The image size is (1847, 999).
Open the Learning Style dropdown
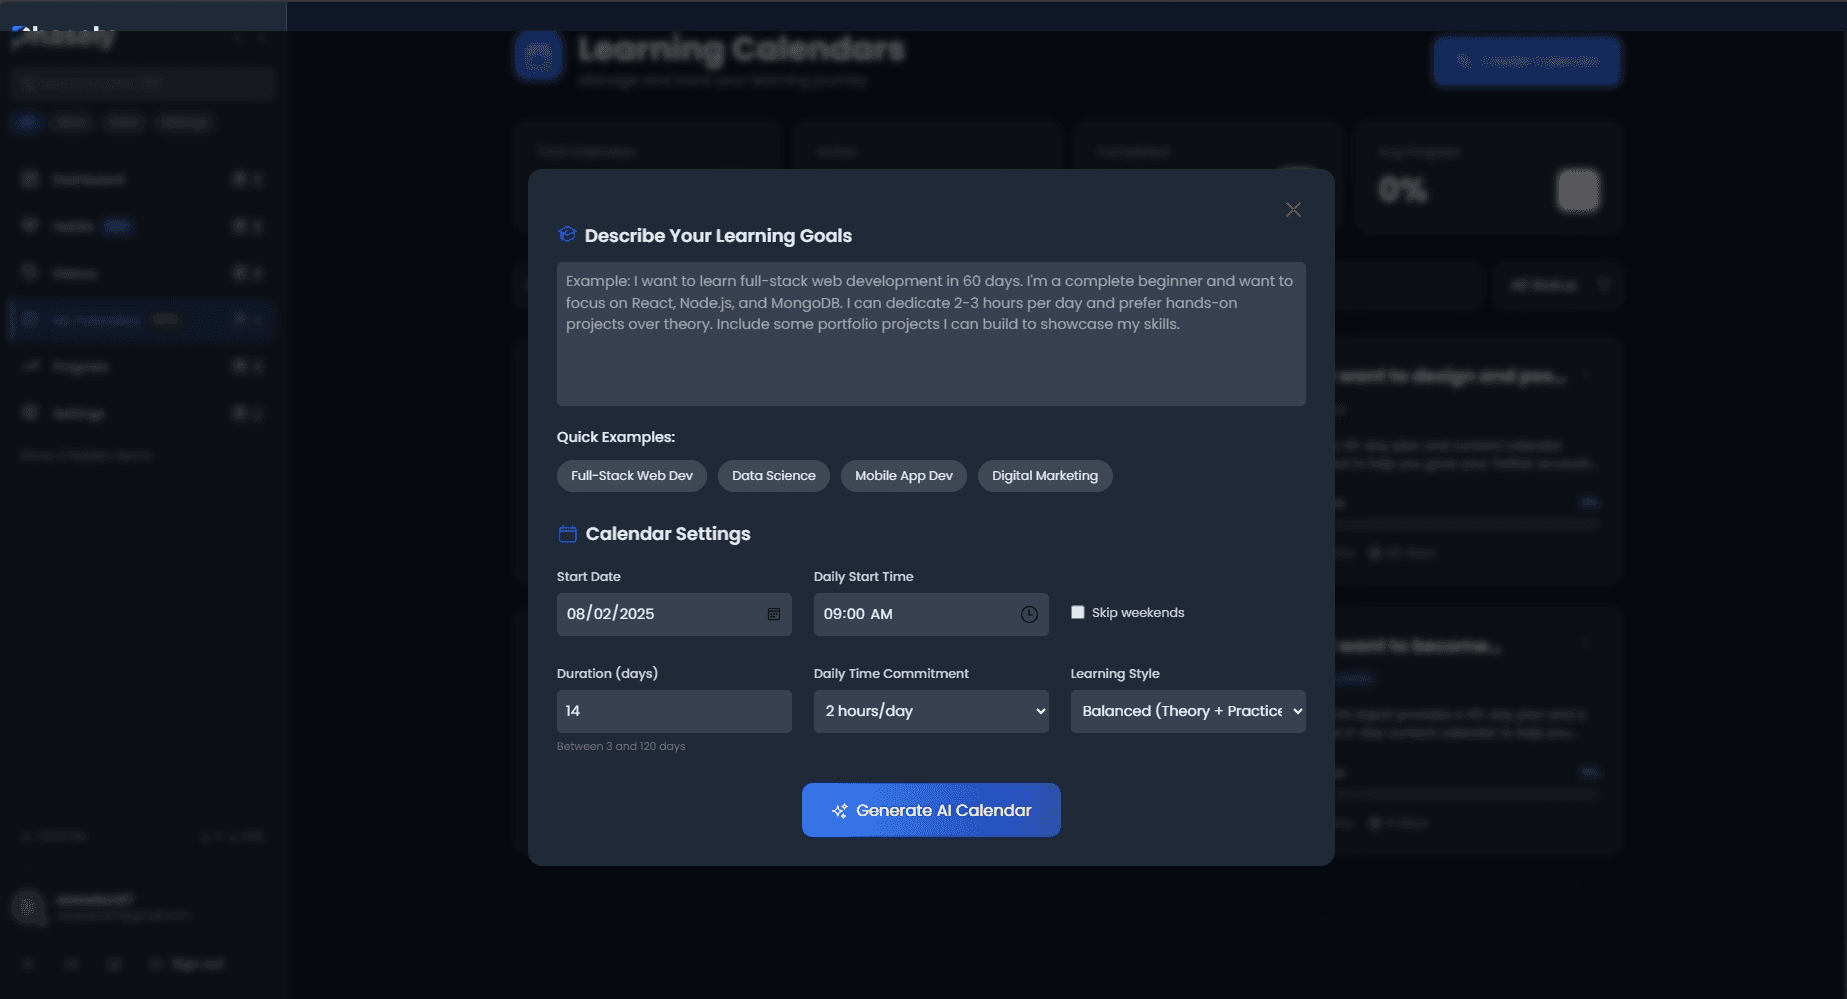coord(1188,711)
